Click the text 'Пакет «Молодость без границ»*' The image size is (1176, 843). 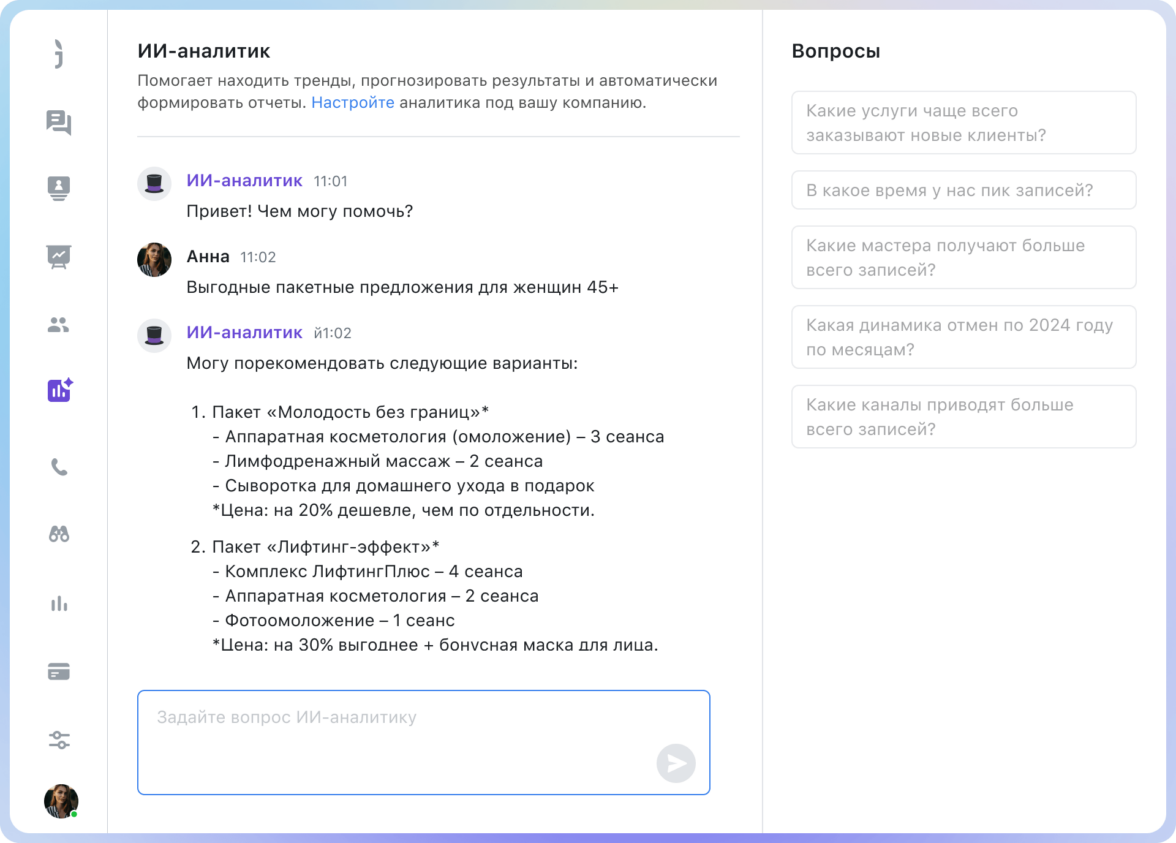(x=350, y=412)
